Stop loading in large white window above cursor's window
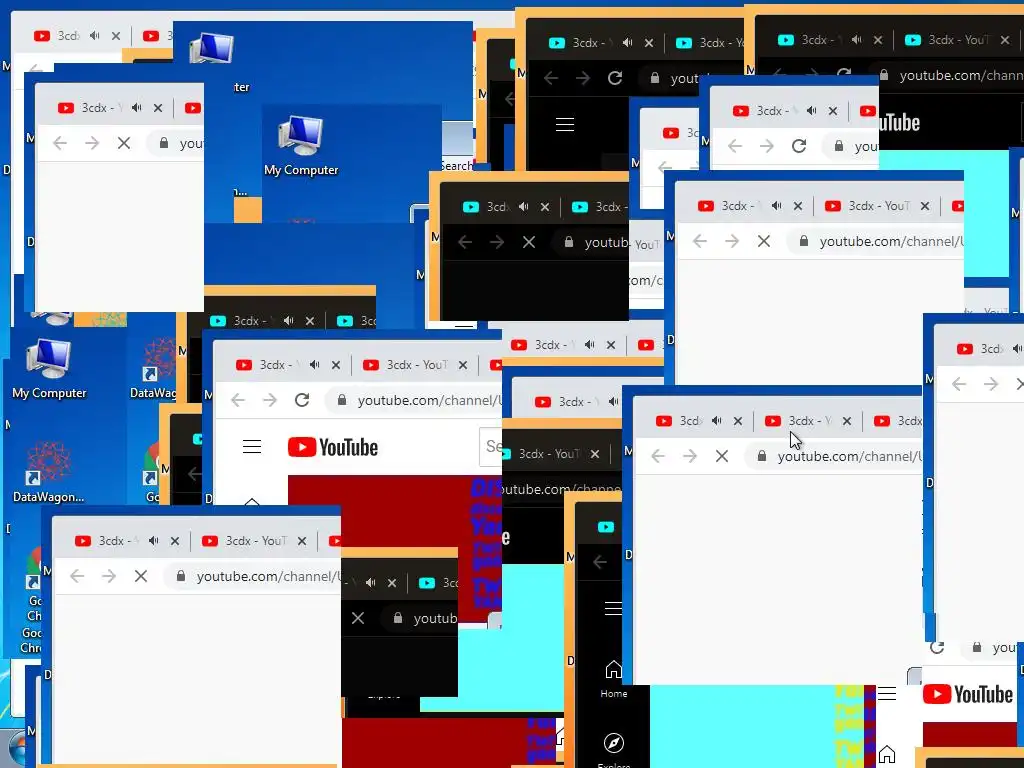 click(763, 241)
